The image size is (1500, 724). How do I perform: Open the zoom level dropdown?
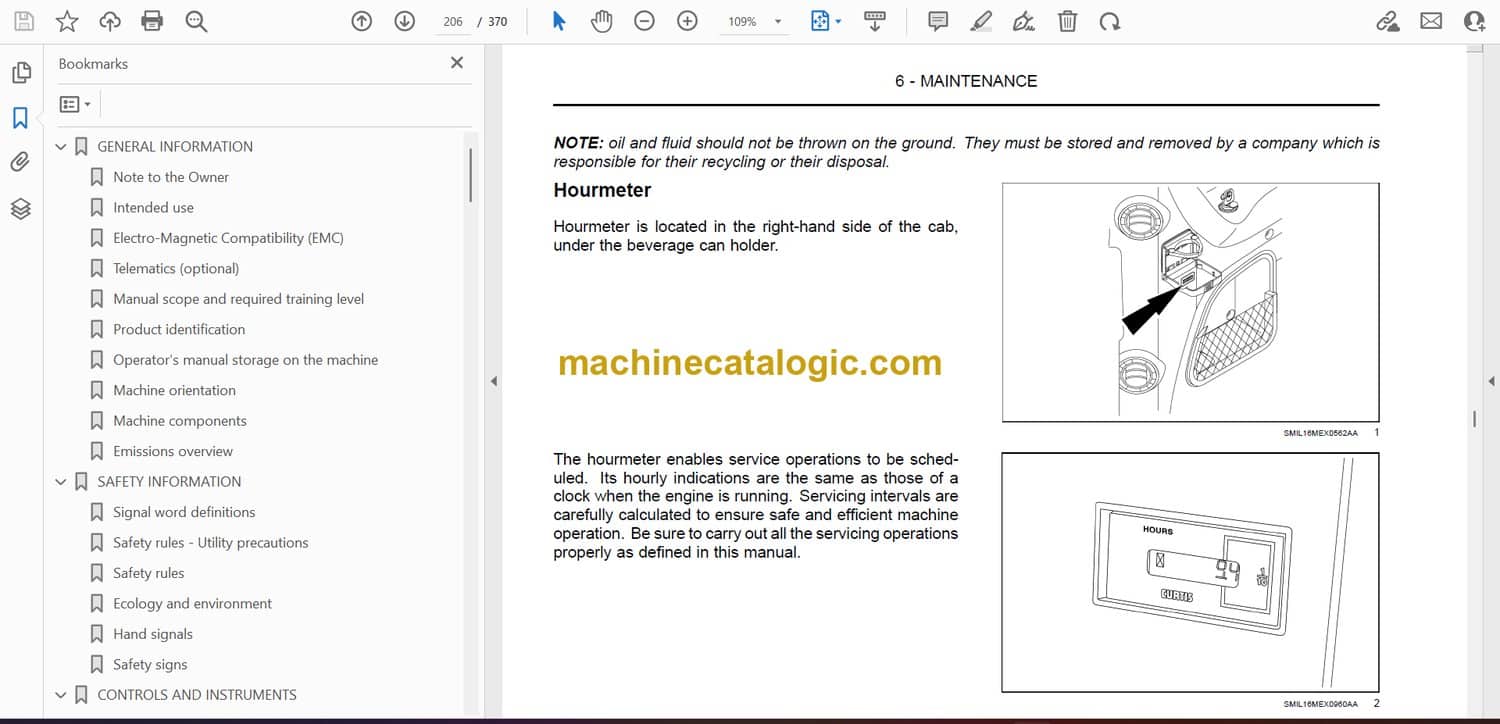click(x=778, y=21)
